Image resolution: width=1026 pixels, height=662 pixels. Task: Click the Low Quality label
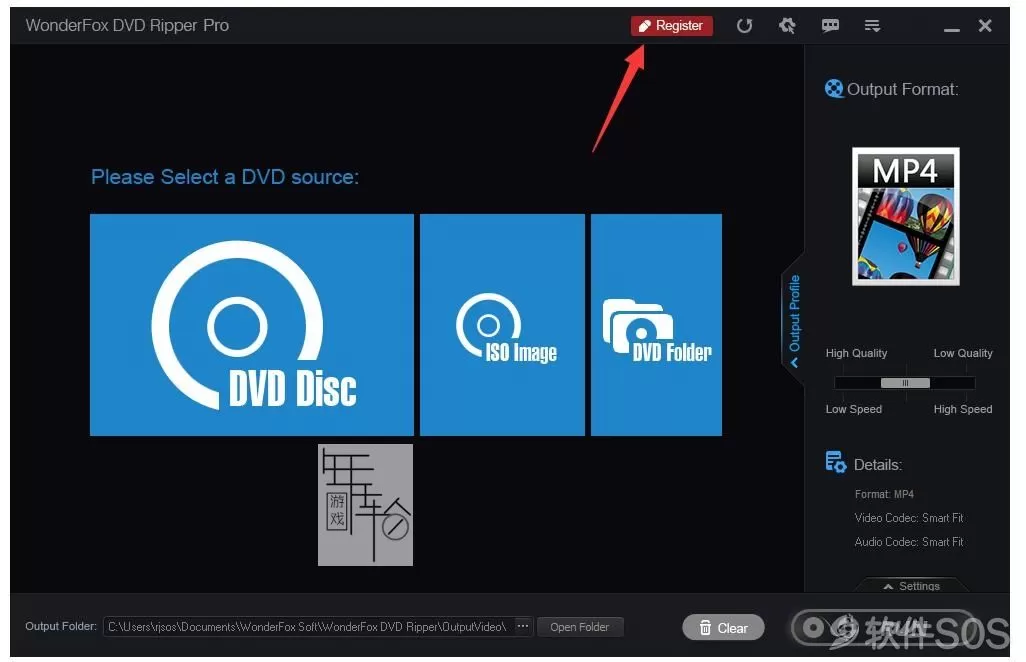[x=963, y=353]
